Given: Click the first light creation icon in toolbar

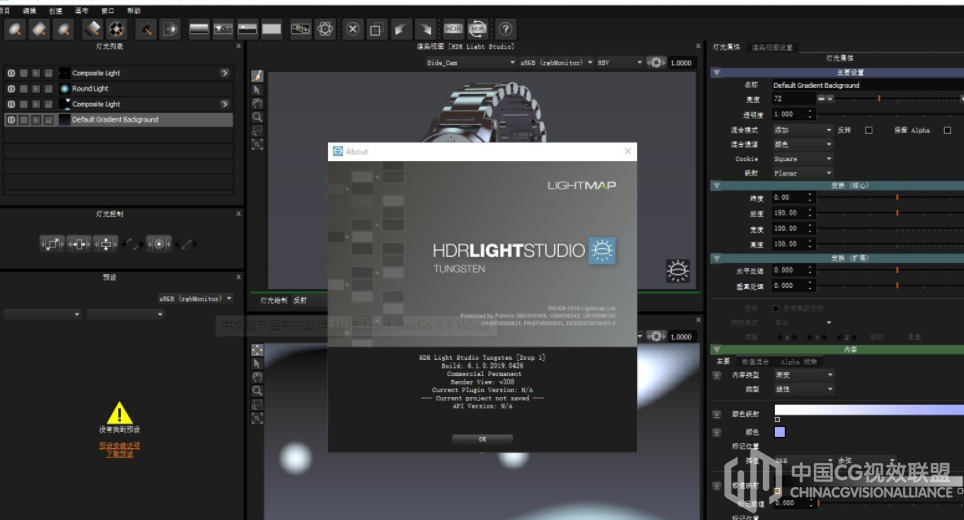Looking at the screenshot, I should point(15,29).
